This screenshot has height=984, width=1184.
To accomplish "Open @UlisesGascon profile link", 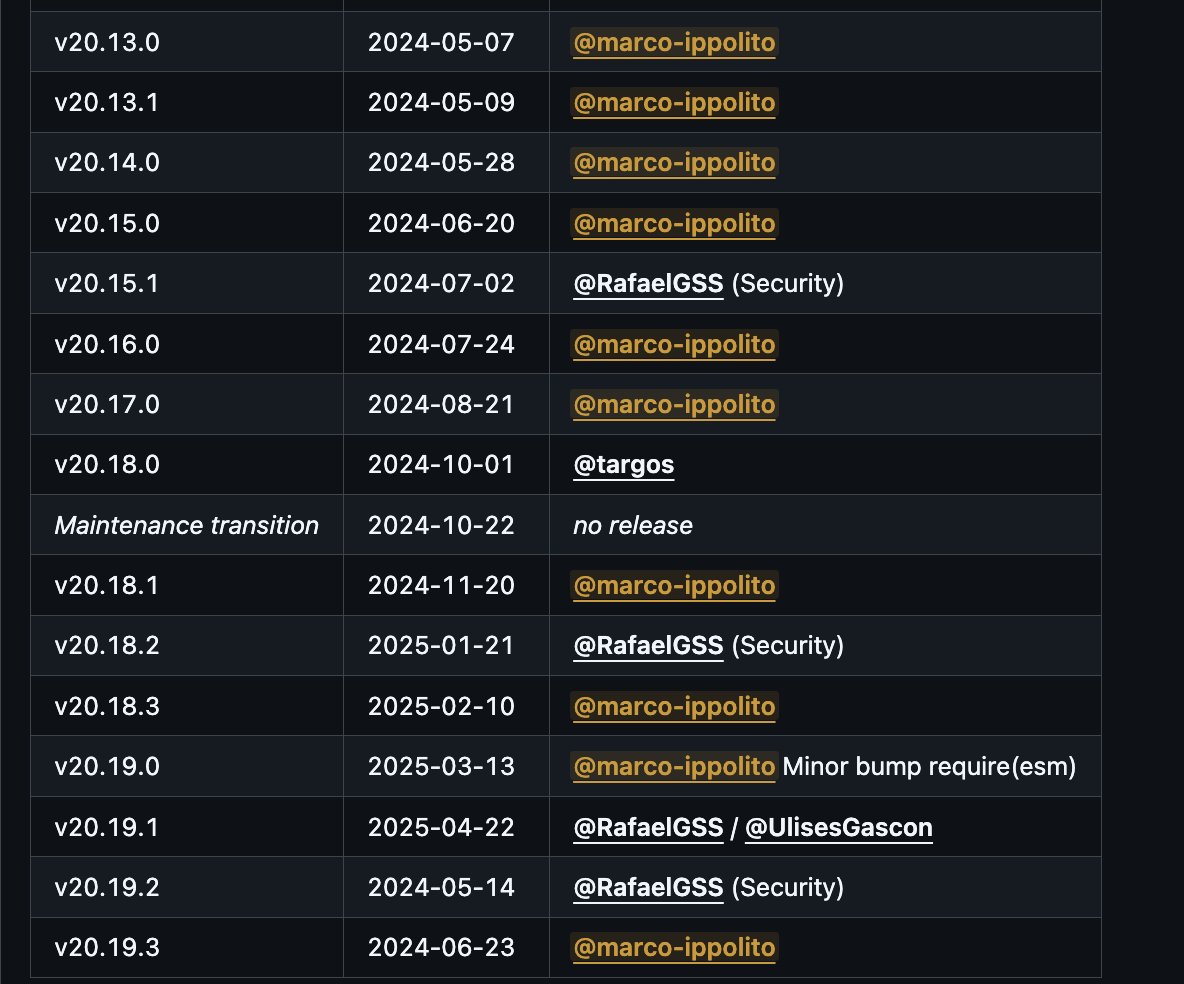I will [838, 827].
